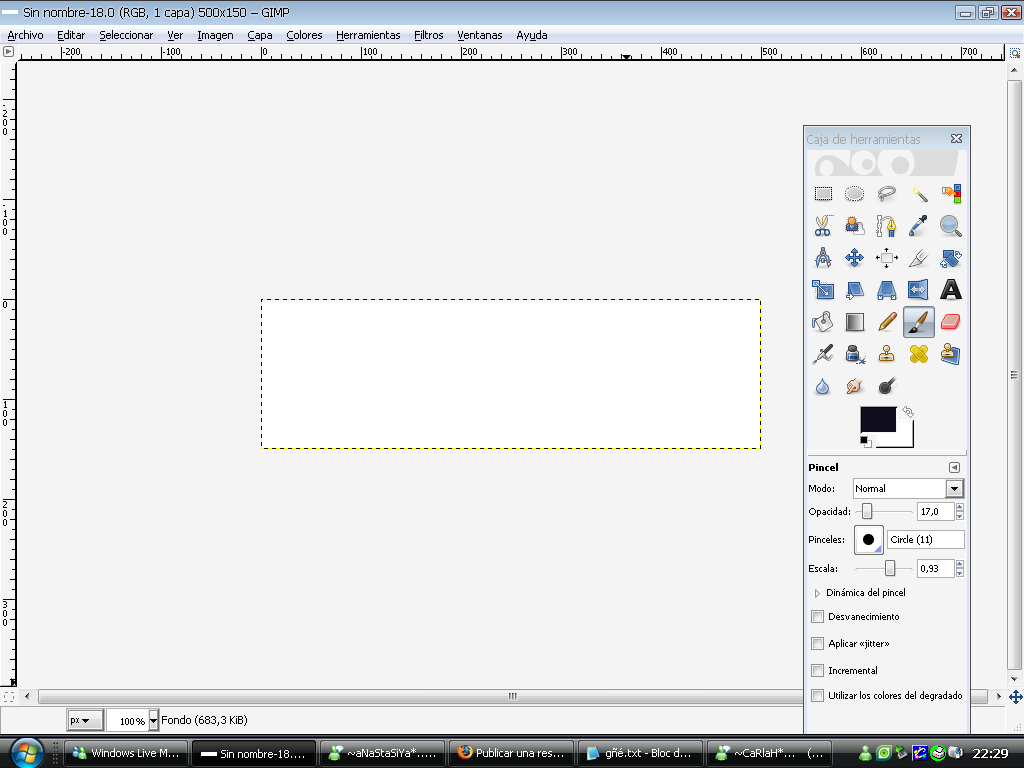Select the Clone stamp tool
Image resolution: width=1024 pixels, height=768 pixels.
click(x=886, y=355)
